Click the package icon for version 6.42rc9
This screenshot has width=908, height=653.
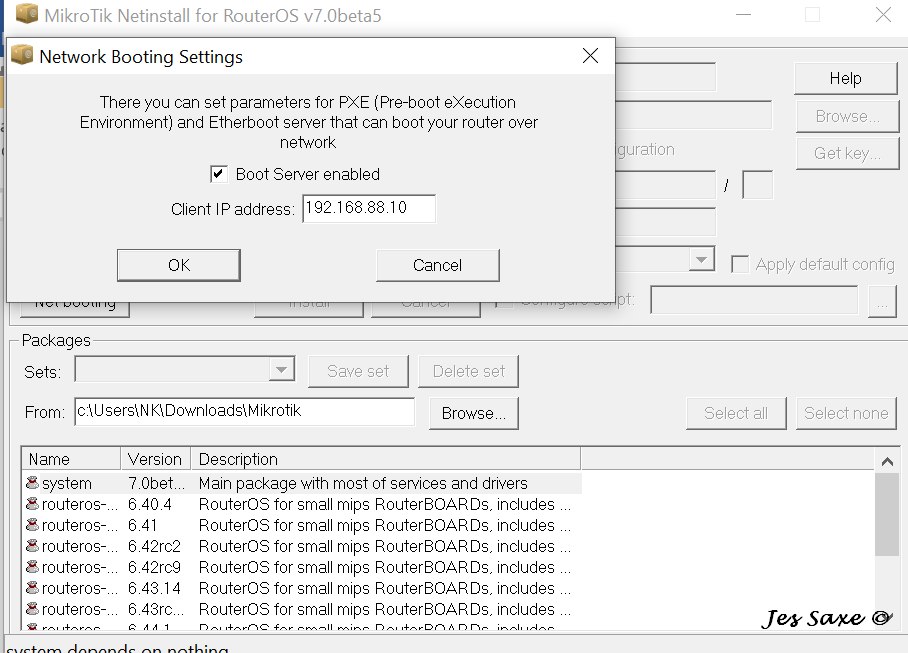[x=32, y=566]
